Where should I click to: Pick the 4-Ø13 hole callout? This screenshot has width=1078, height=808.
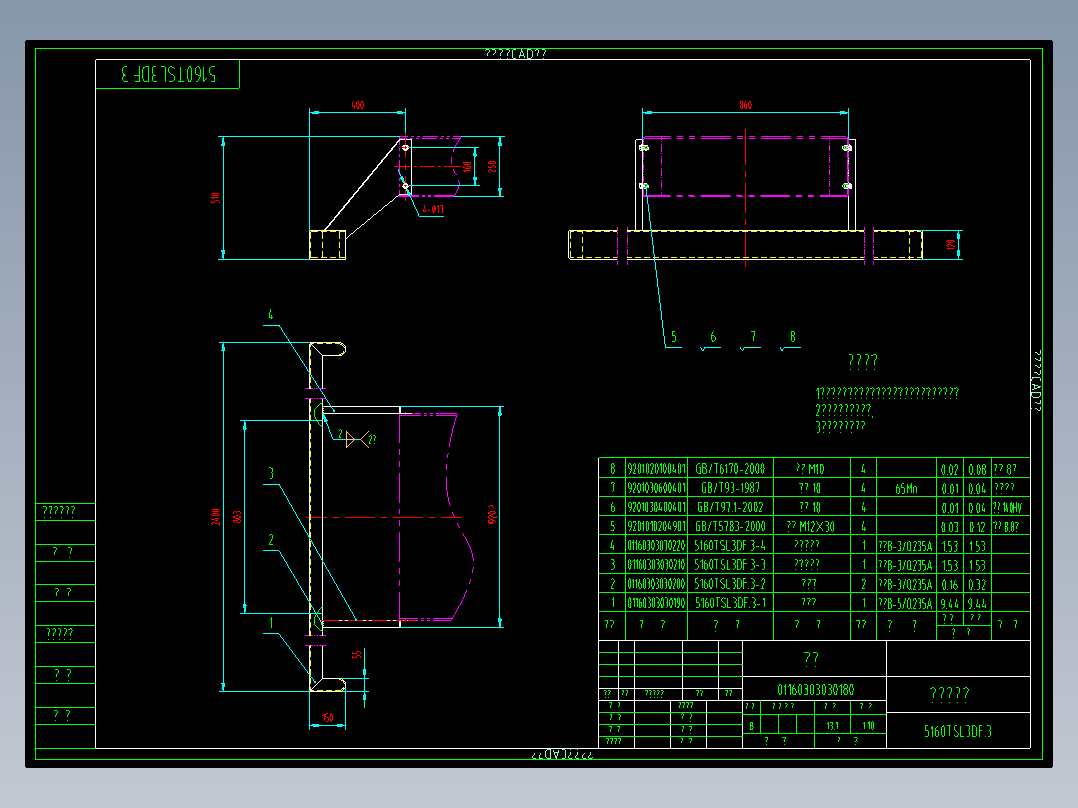pos(432,209)
